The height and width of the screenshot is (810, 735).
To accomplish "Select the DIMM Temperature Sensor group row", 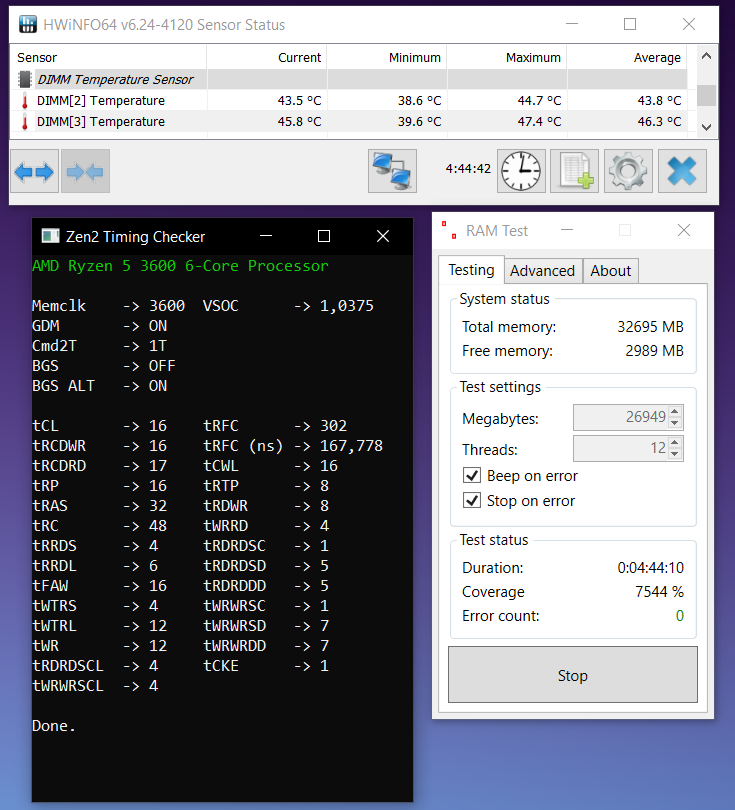I will coord(349,79).
